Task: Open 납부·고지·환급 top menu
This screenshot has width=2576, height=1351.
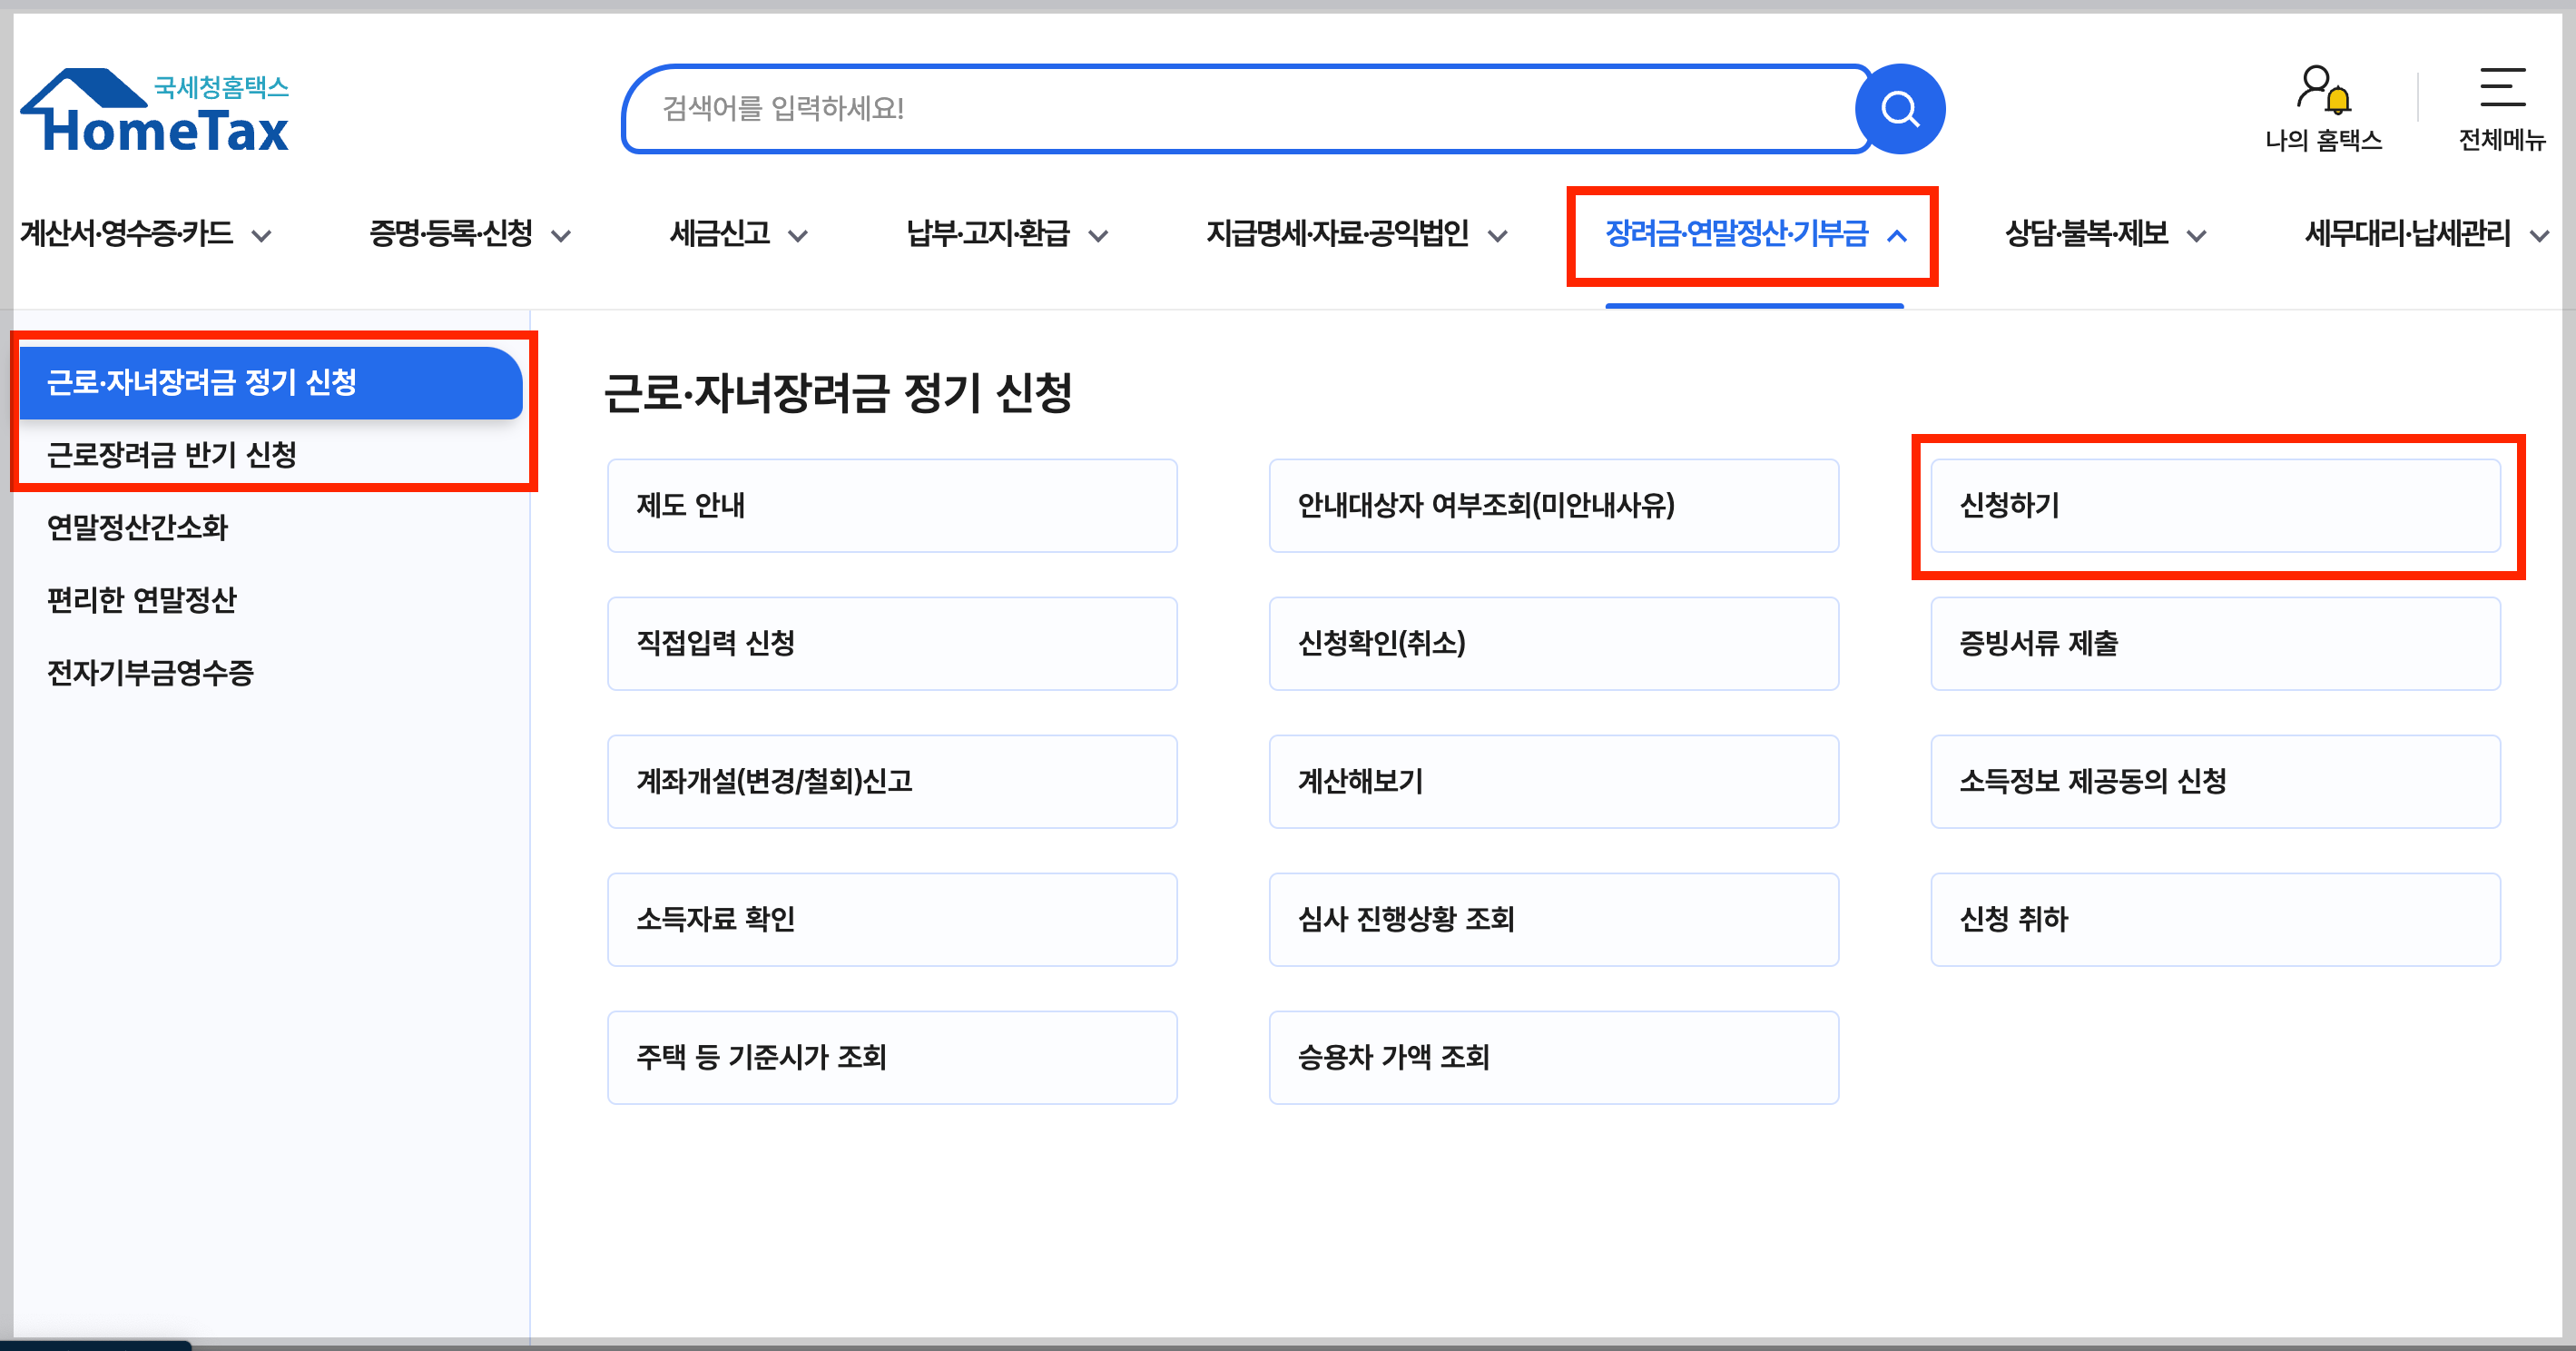Action: 988,234
